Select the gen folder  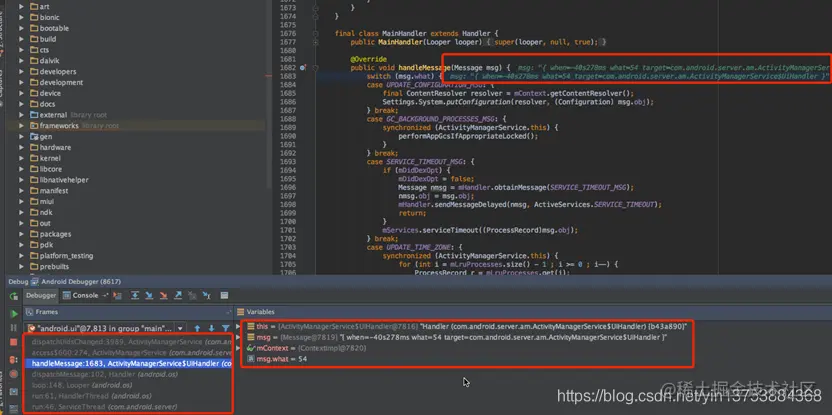pos(41,136)
